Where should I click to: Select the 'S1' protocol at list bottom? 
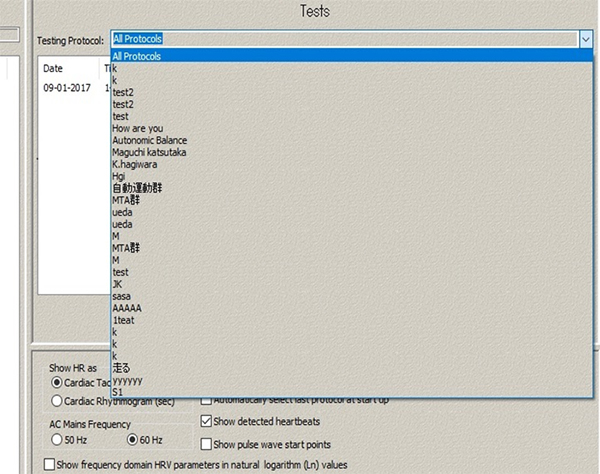(118, 392)
